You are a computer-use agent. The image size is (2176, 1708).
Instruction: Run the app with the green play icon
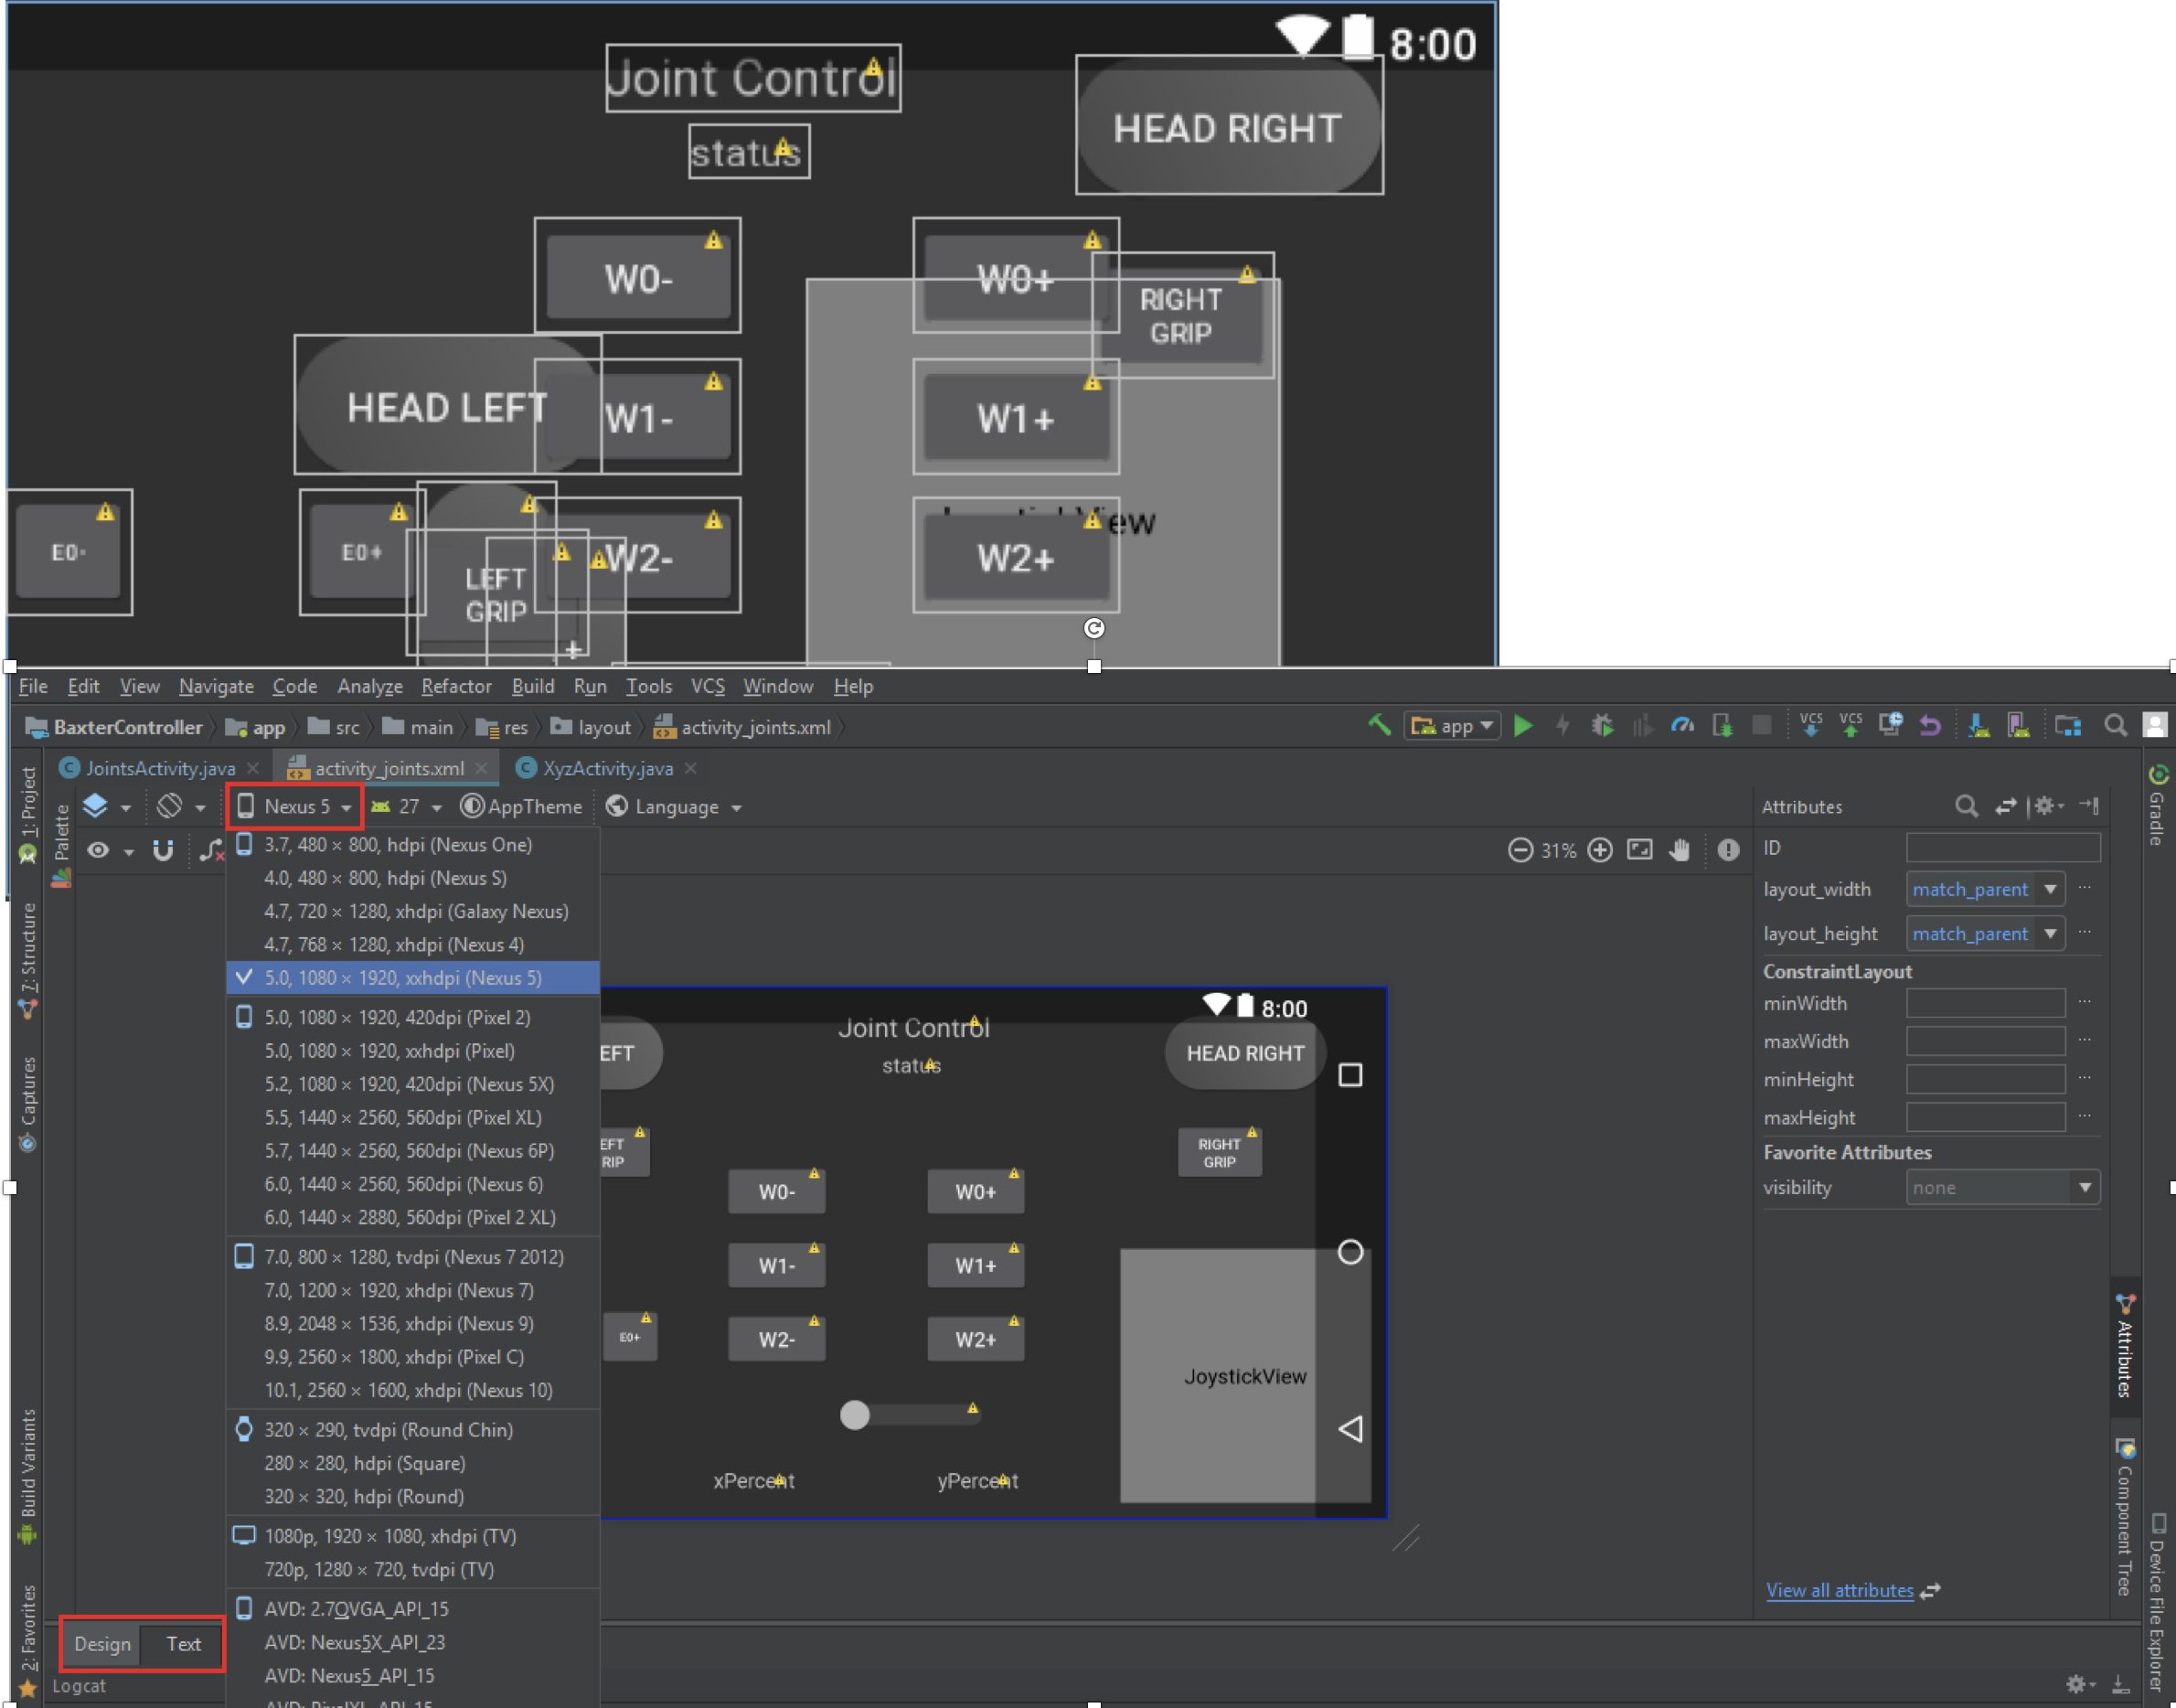coord(1523,726)
